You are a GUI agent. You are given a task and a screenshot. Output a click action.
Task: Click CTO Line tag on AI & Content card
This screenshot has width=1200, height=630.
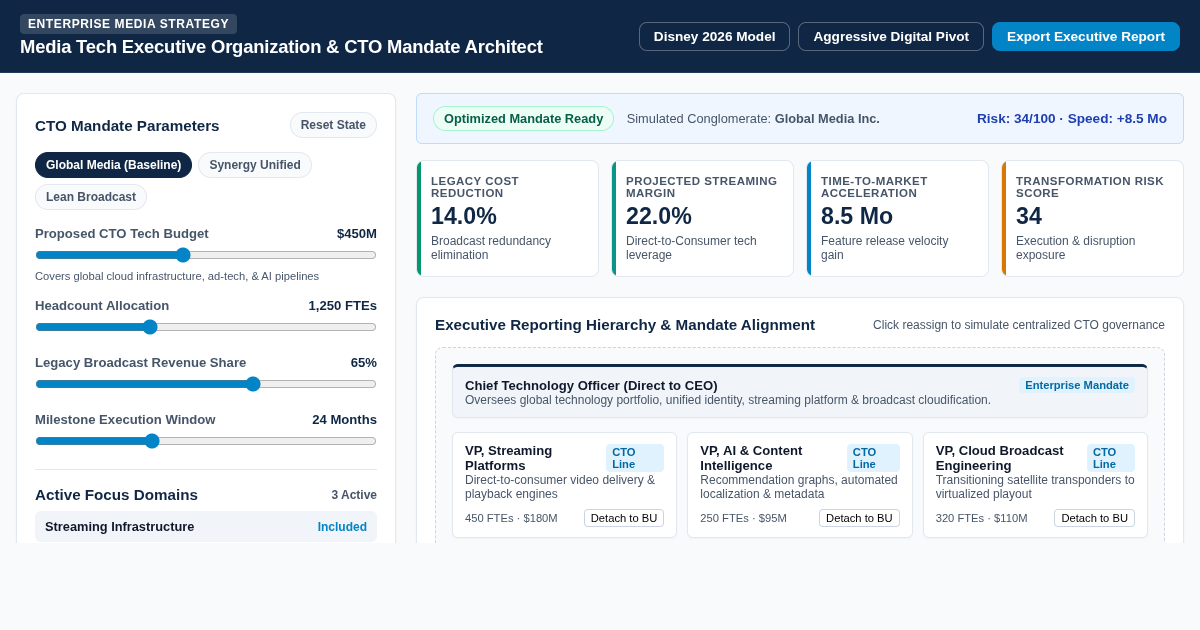pos(873,458)
